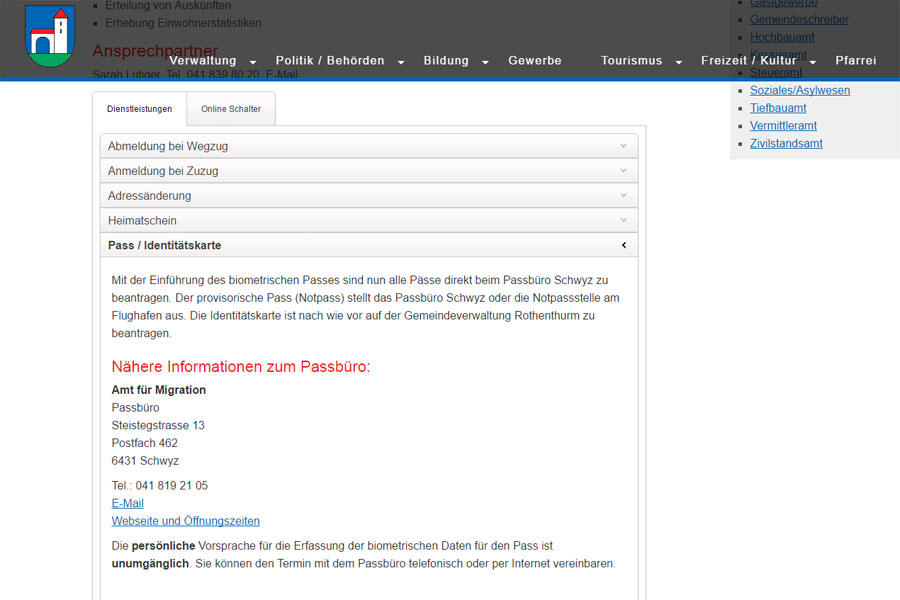Click the Rothenthurm coat of arms logo
The height and width of the screenshot is (600, 900).
coord(51,36)
